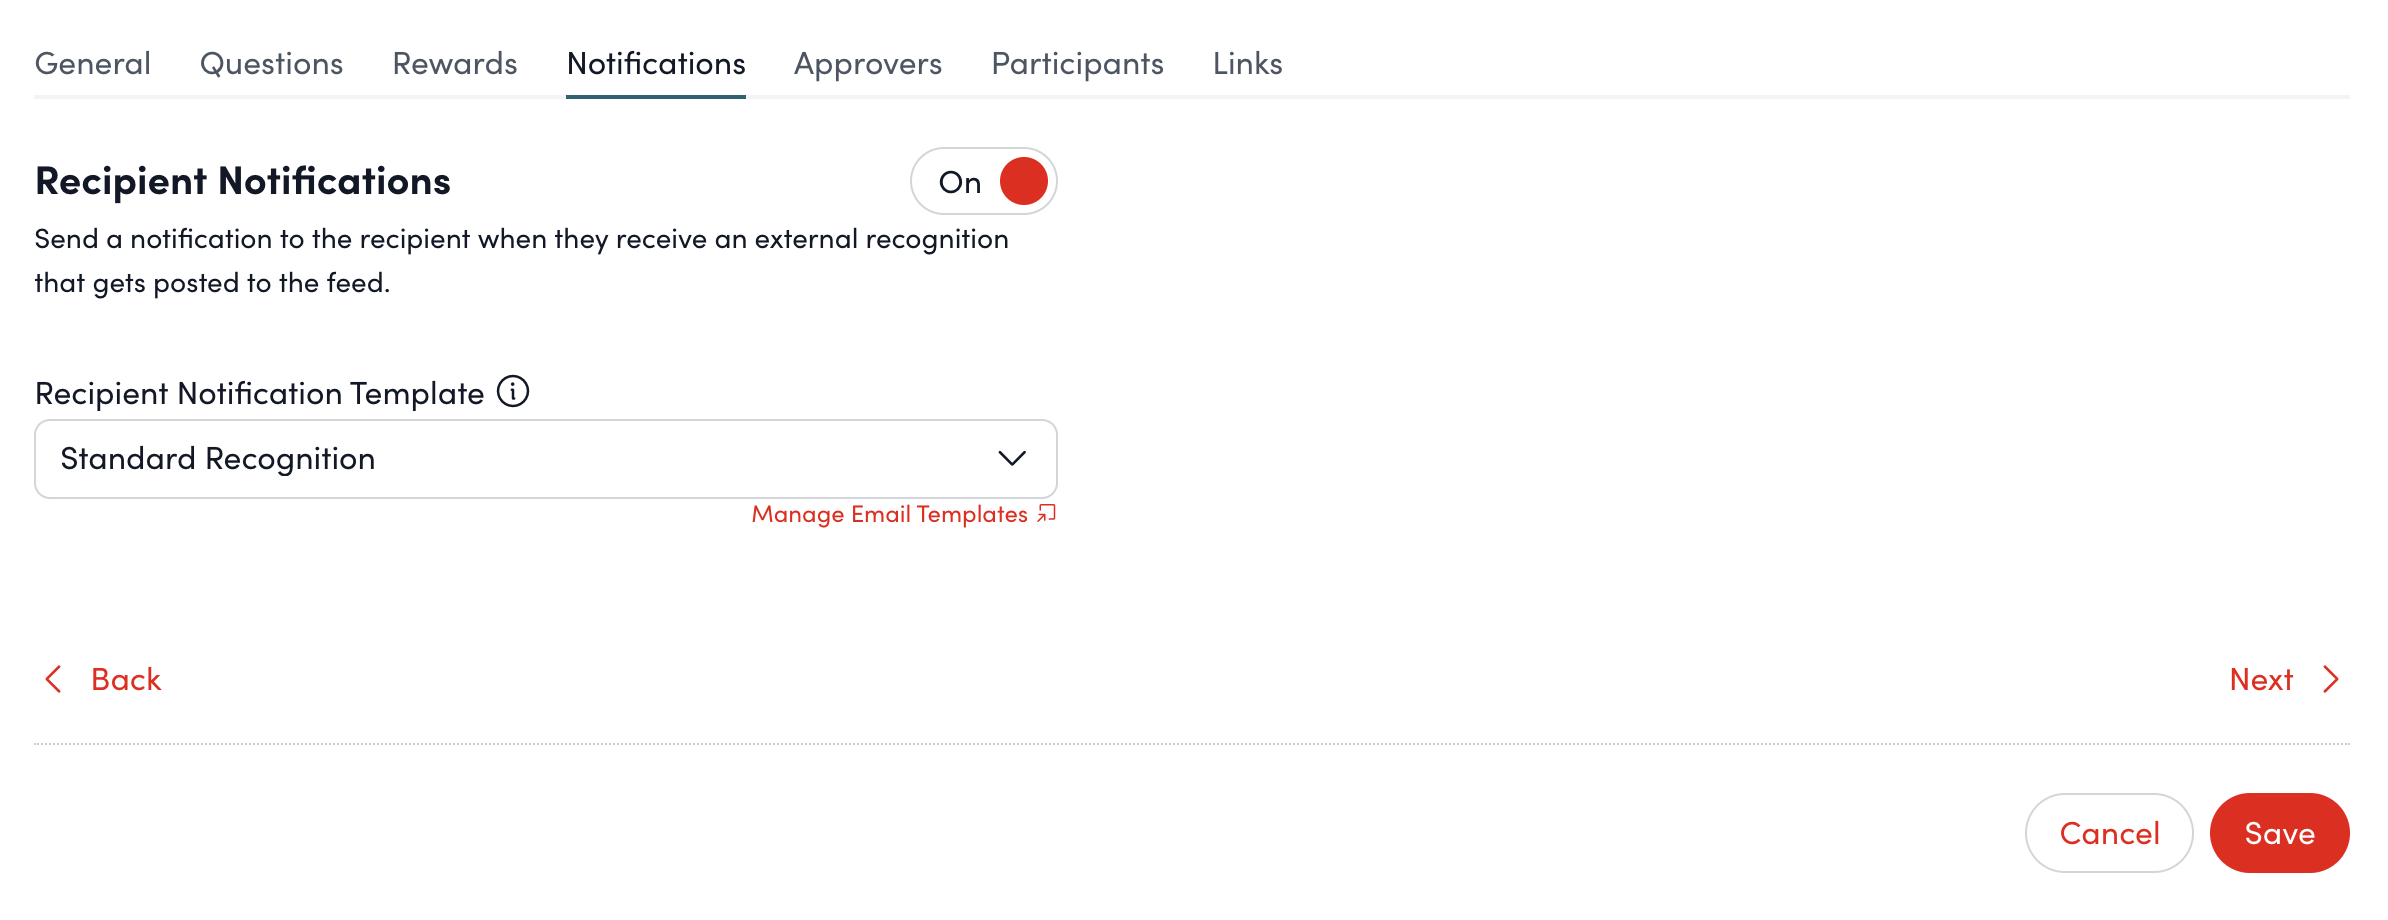2388x920 pixels.
Task: Click the right chevron icon beside Next
Action: (x=2331, y=680)
